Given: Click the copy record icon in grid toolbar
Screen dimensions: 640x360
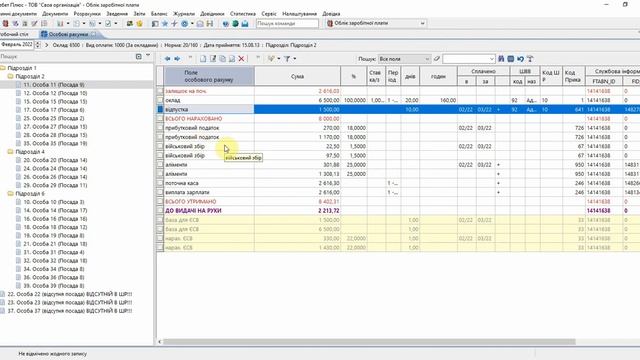Looking at the screenshot, I should click(222, 59).
